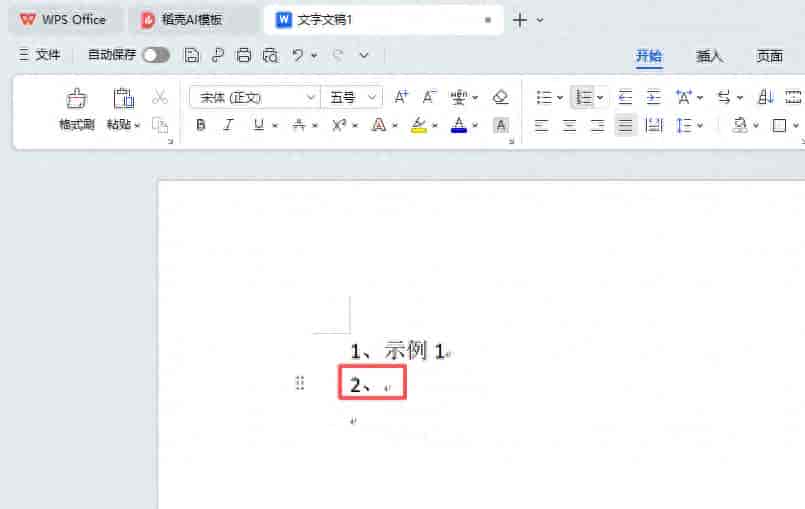Viewport: 805px width, 509px height.
Task: Click the Paste (粘贴) clipboard icon
Action: coord(123,98)
